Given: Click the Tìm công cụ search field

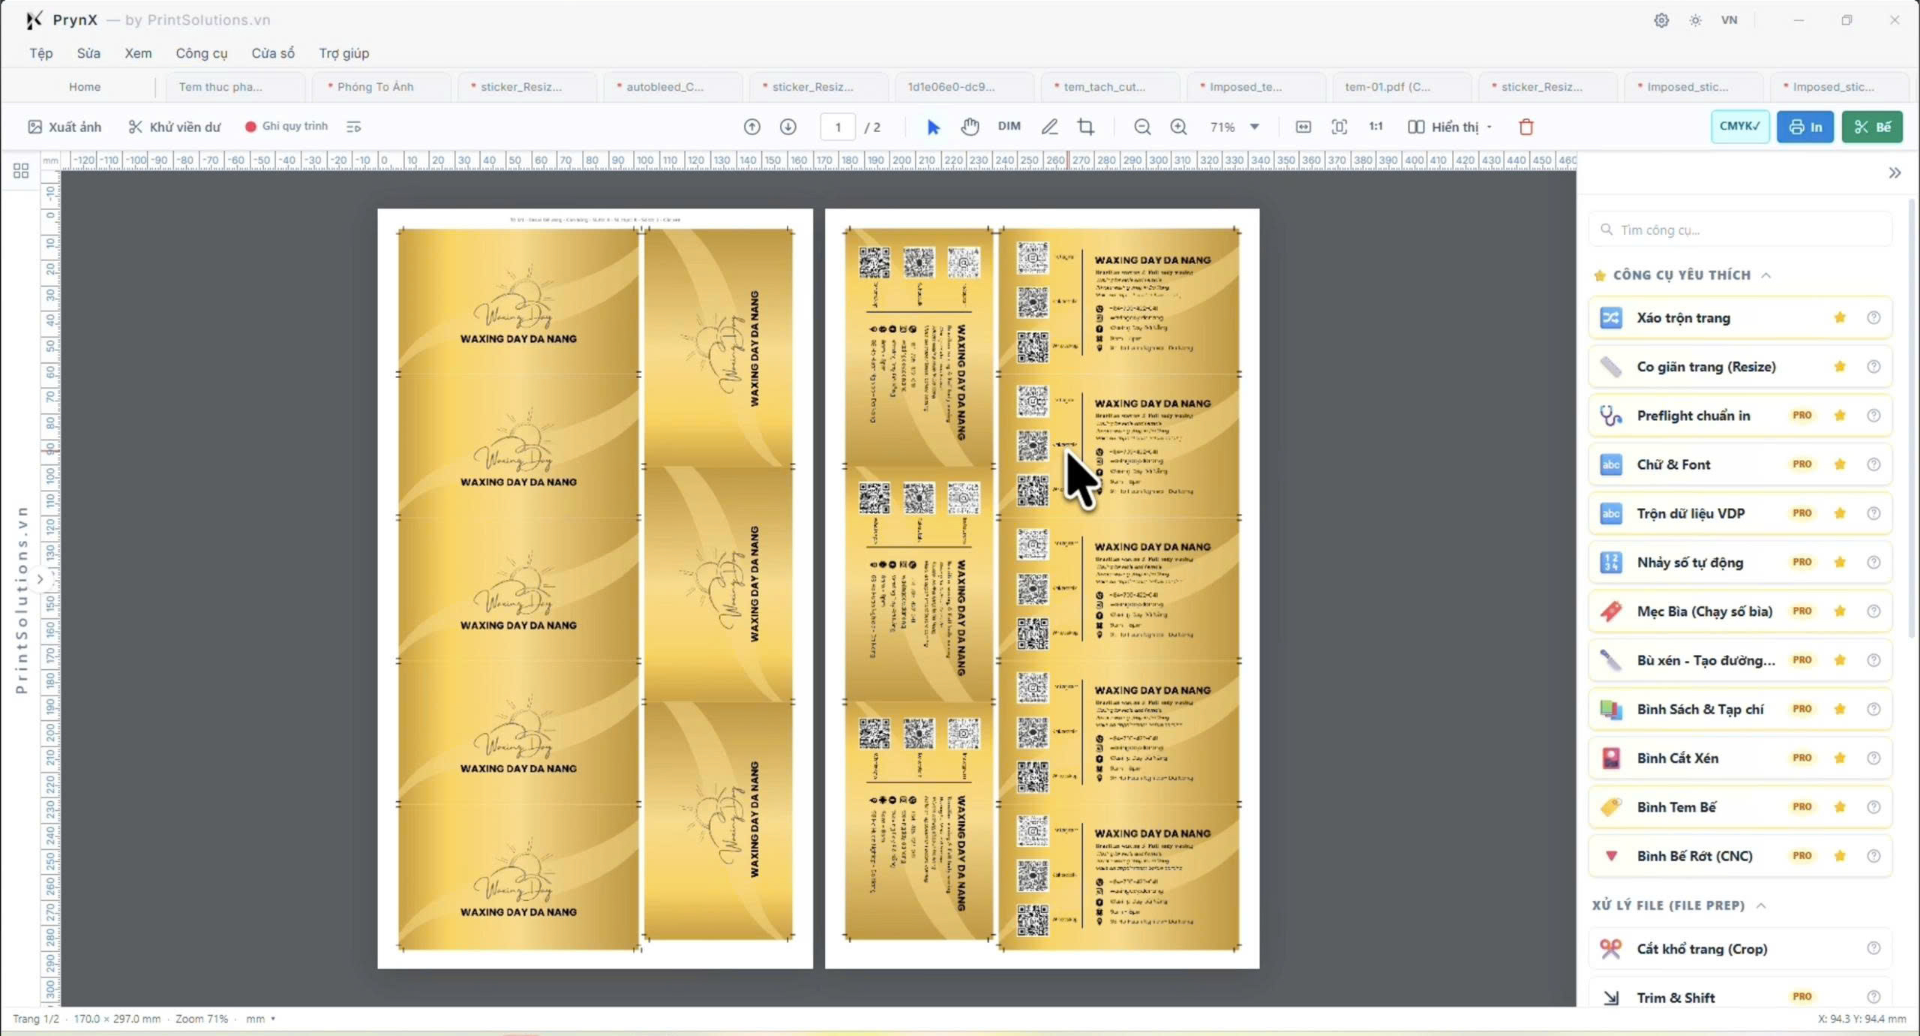Looking at the screenshot, I should 1740,230.
